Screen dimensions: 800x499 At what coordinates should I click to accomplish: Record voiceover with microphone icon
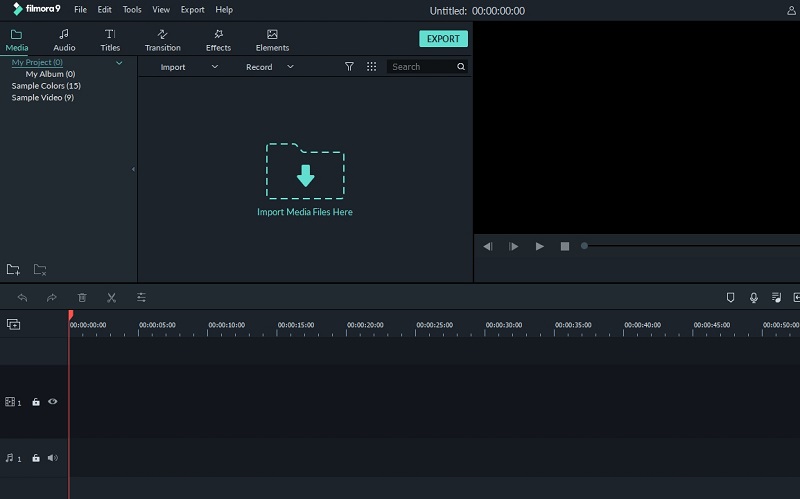click(754, 297)
